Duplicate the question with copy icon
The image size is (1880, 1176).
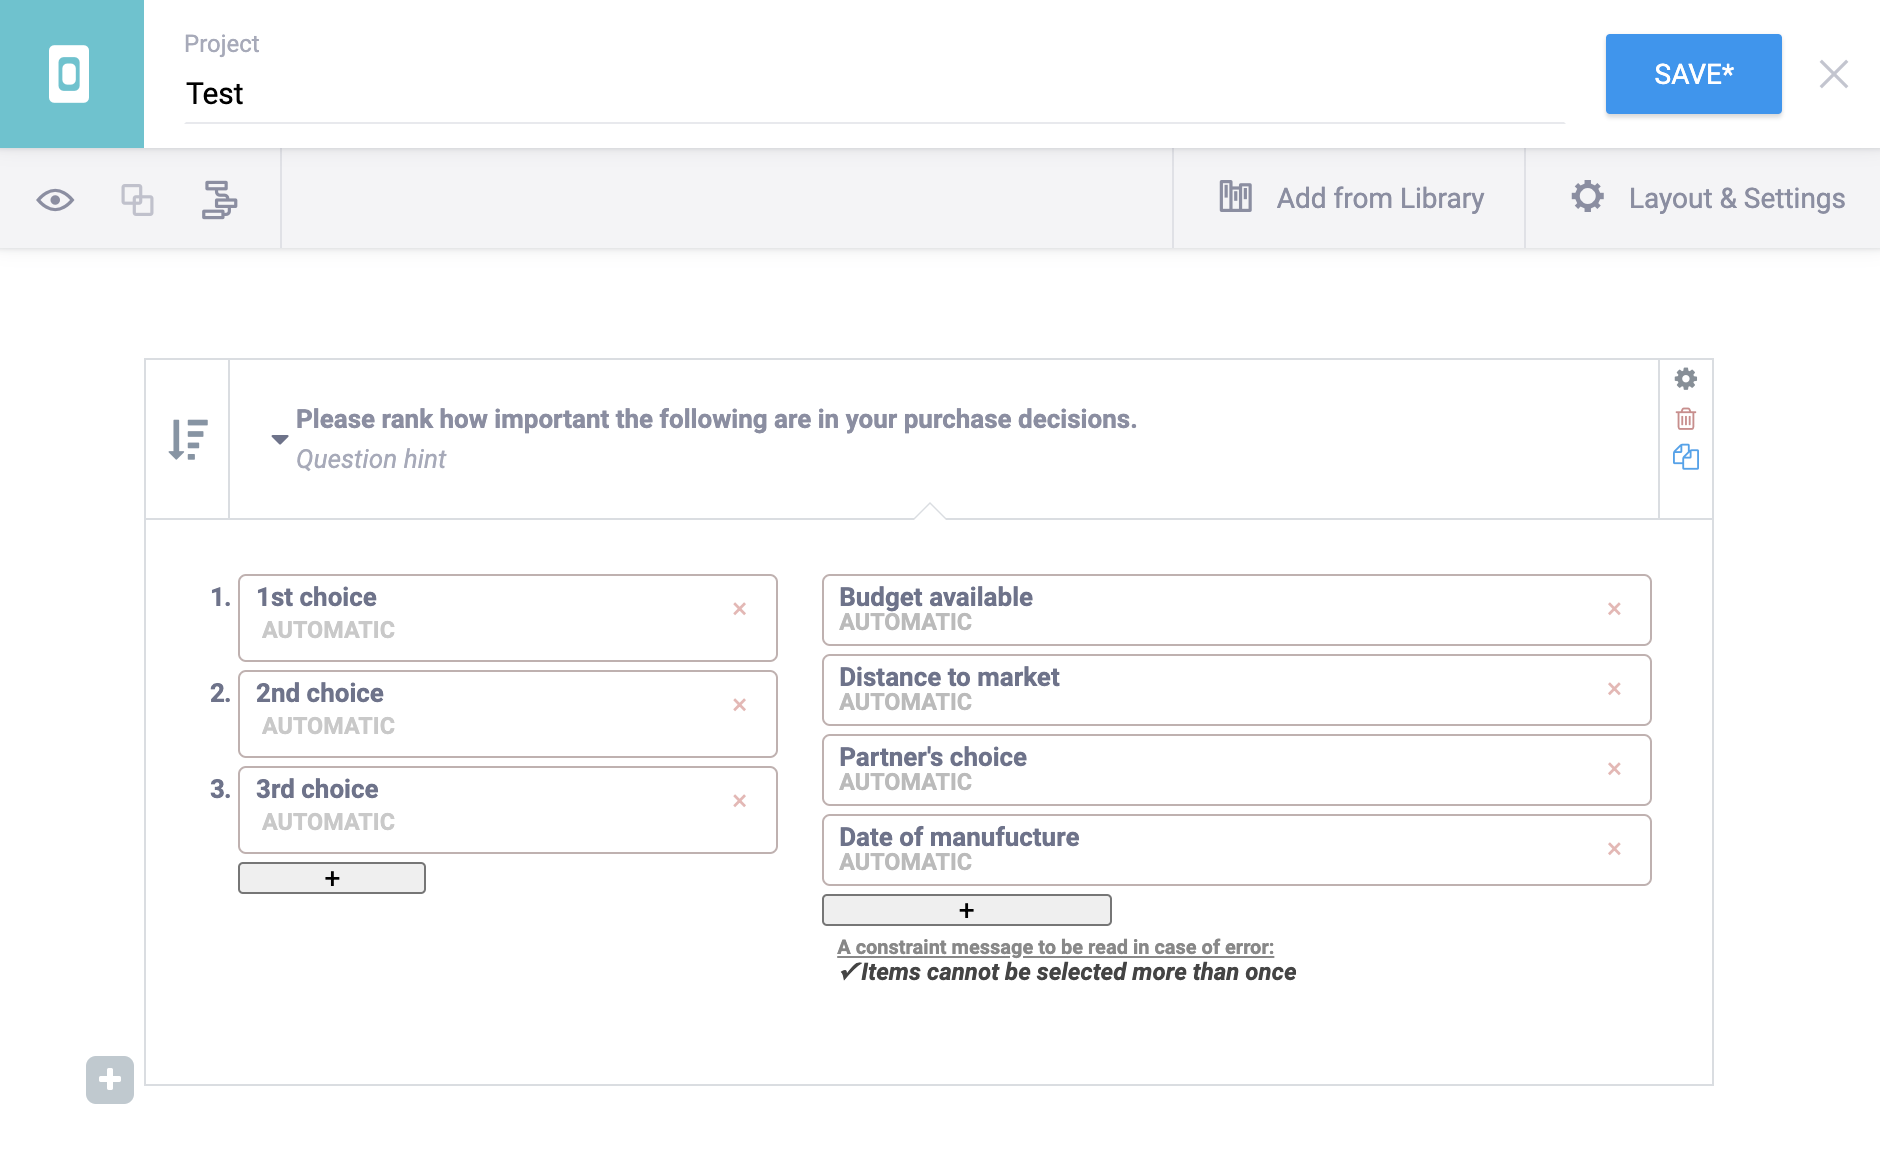click(1686, 458)
